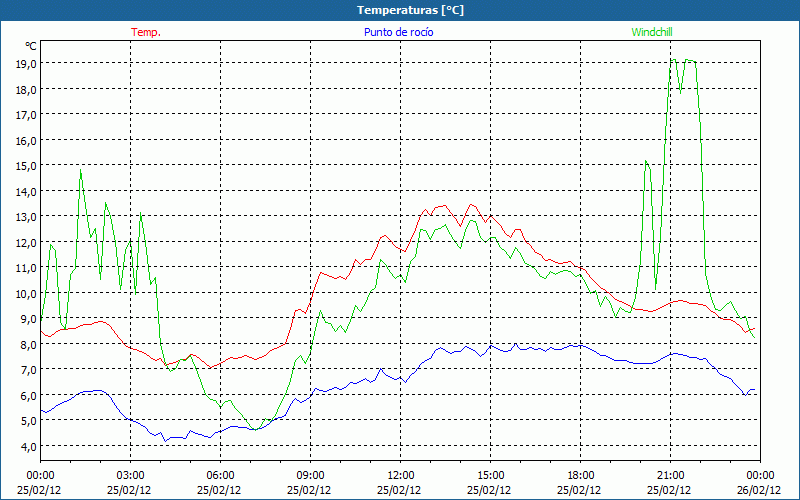Click the '12,0' y-axis value
This screenshot has height=500, width=800.
tap(26, 242)
